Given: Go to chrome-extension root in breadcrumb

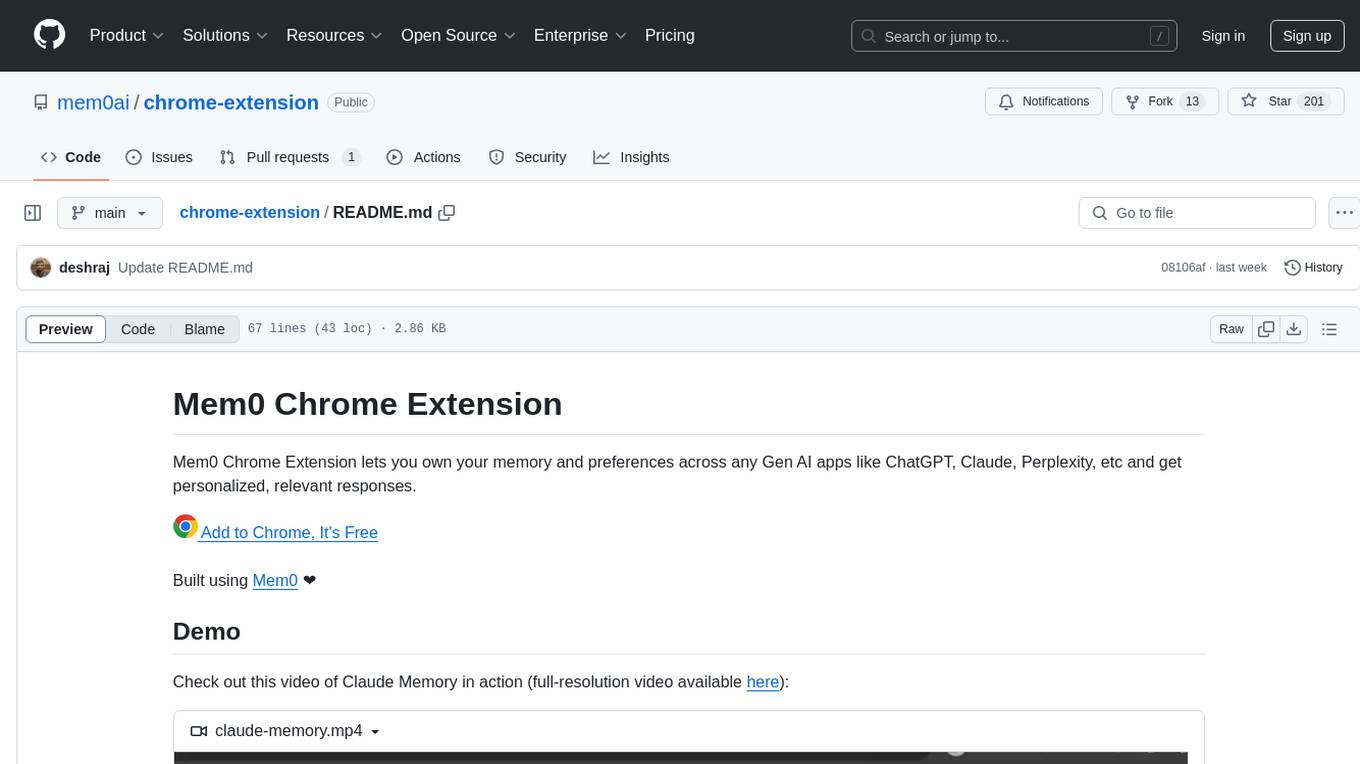Looking at the screenshot, I should click(249, 213).
